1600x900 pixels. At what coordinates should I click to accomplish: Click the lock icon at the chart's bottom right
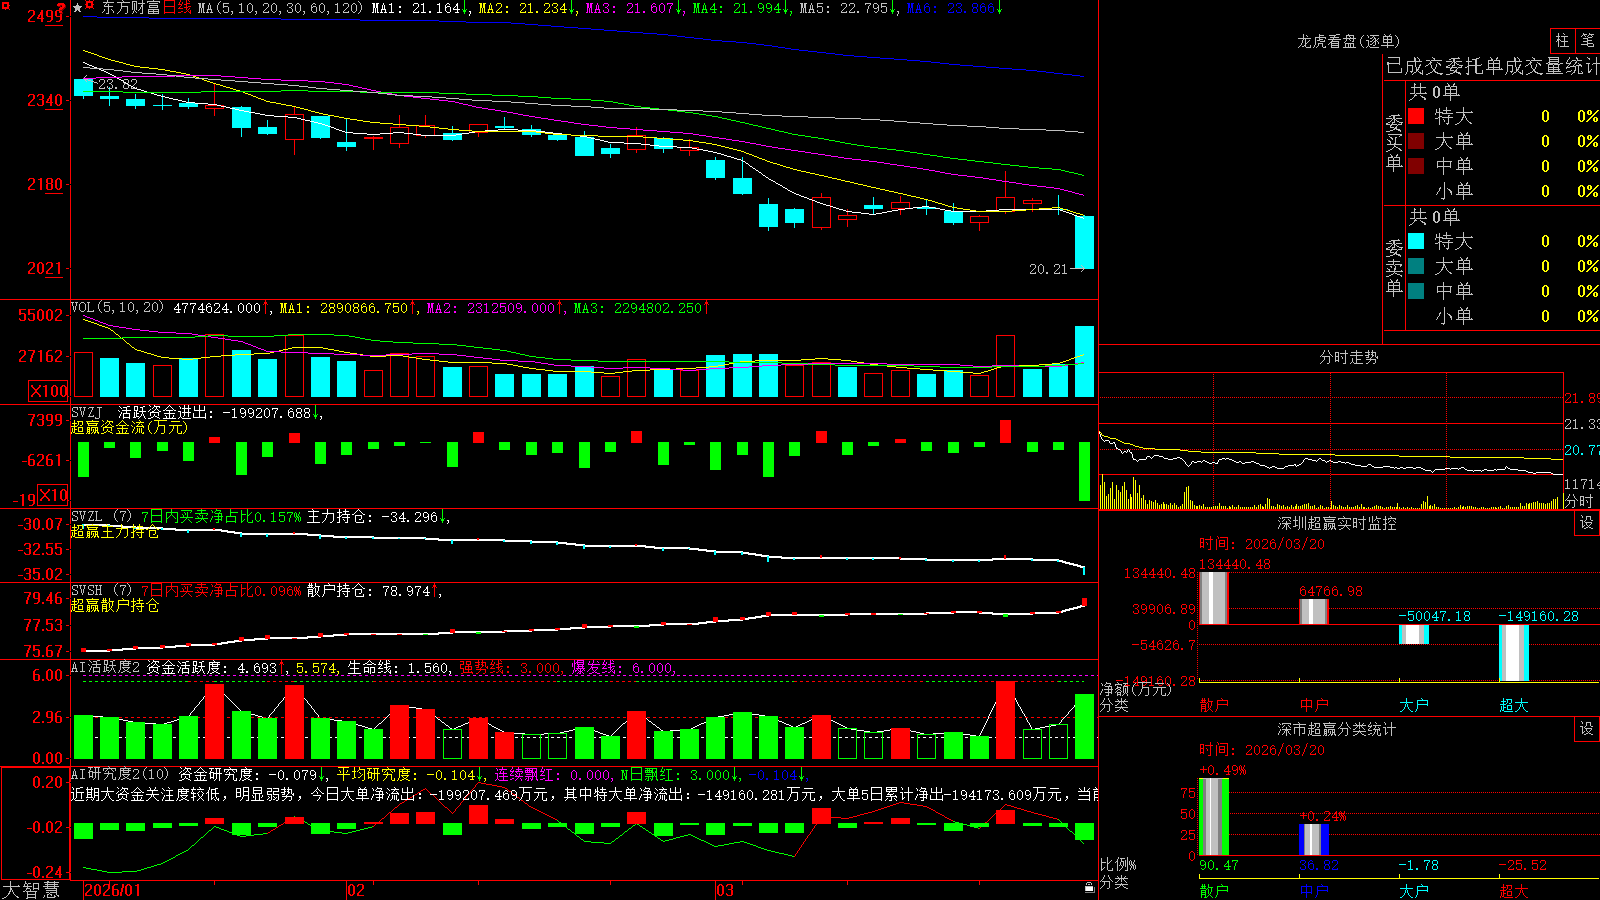click(x=1090, y=888)
